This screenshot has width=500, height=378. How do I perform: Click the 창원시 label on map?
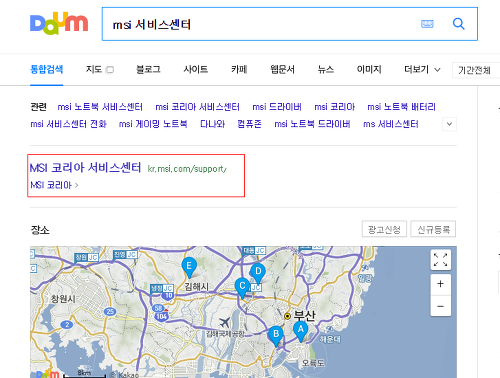(63, 299)
